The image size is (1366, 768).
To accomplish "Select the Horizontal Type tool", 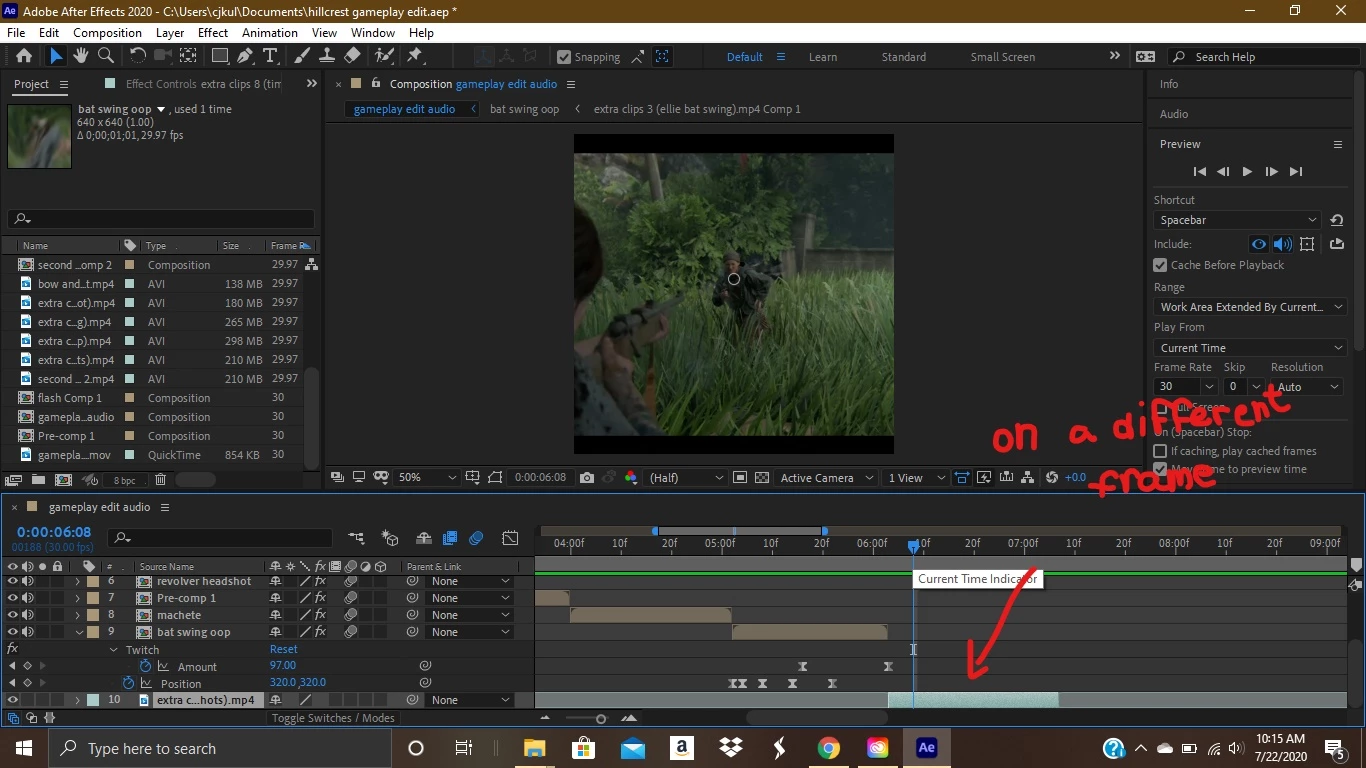I will click(x=270, y=56).
